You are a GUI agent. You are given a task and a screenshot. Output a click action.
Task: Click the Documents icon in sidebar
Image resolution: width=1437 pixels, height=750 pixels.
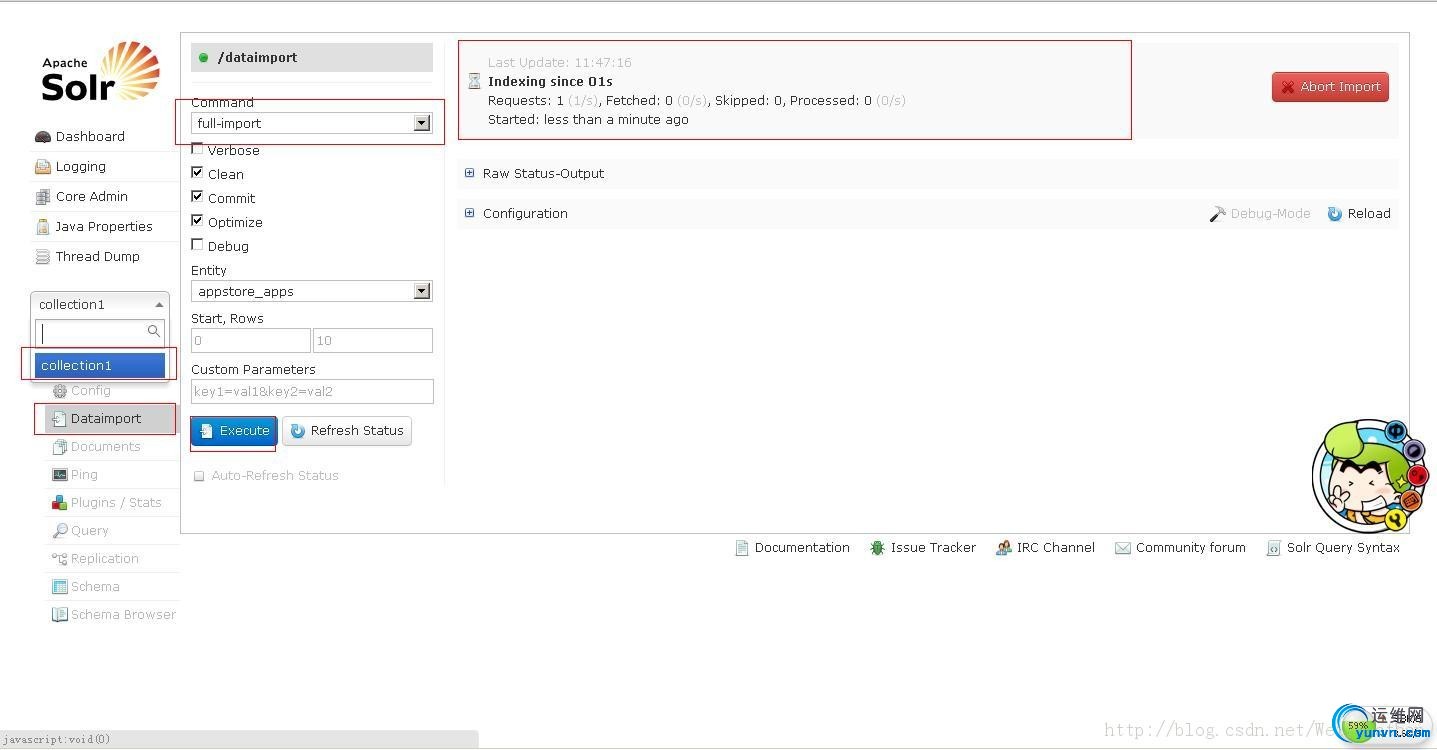60,447
